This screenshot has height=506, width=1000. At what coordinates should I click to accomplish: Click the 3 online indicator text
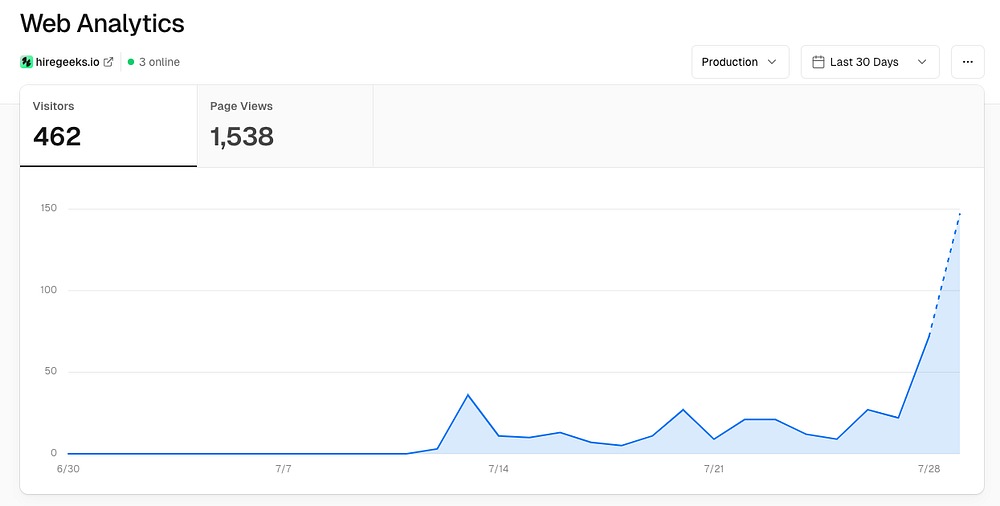[x=159, y=62]
